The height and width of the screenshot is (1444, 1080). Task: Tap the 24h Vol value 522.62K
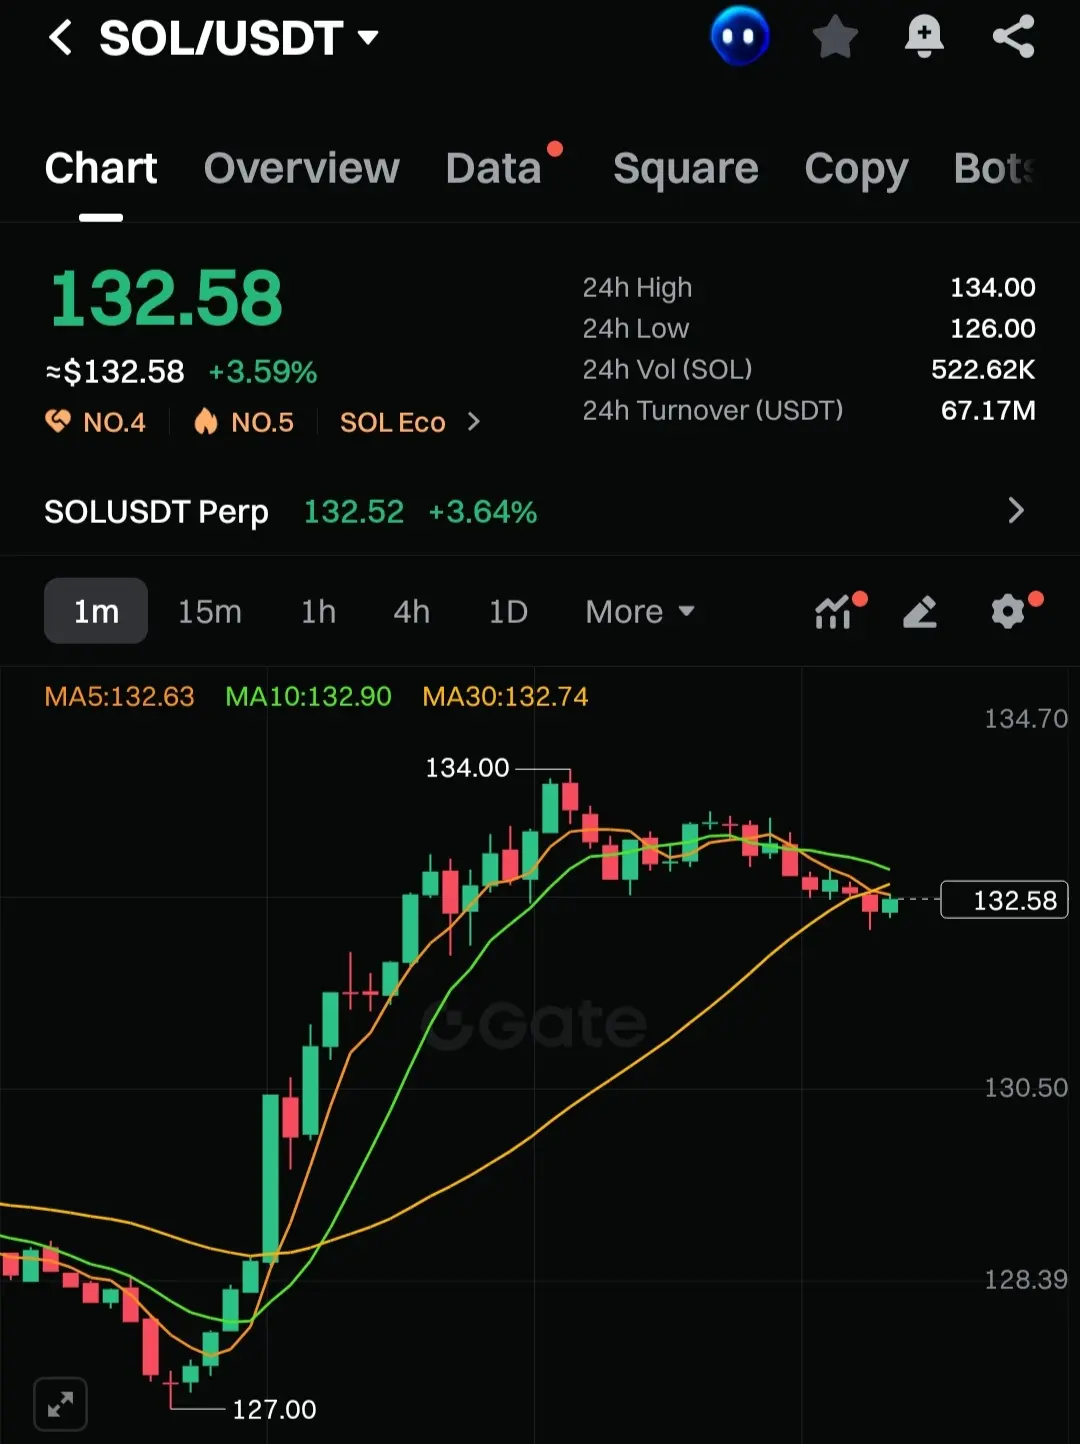pyautogui.click(x=983, y=369)
